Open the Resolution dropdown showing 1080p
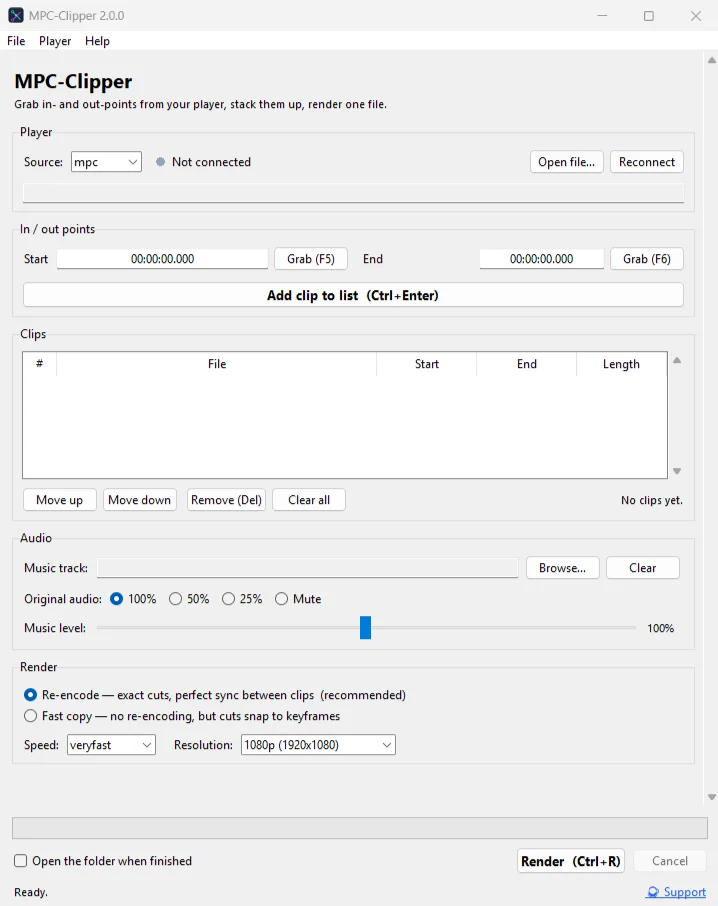The height and width of the screenshot is (906, 718). [x=318, y=745]
